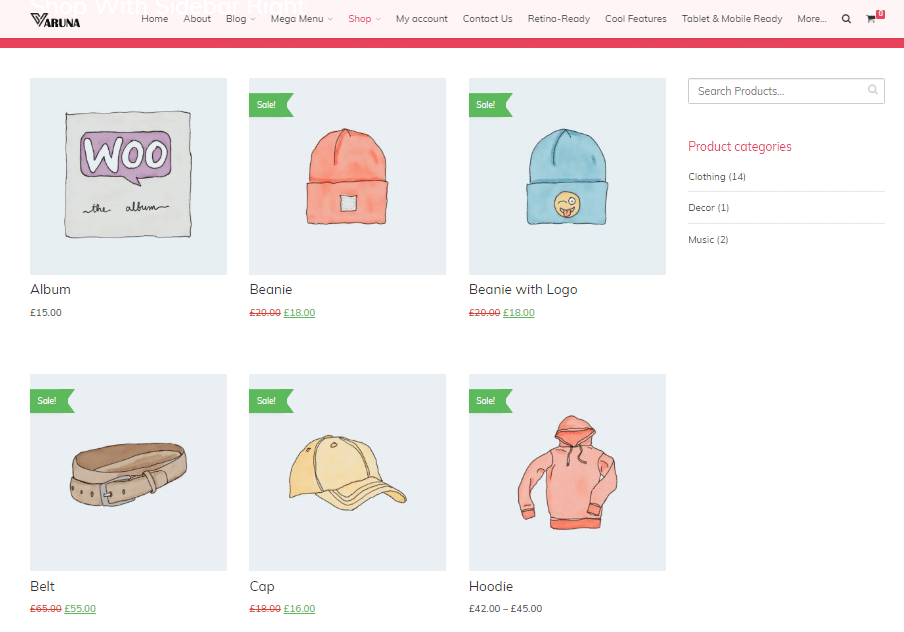Open the Hoodie product thumbnail
This screenshot has width=904, height=632.
pos(567,472)
